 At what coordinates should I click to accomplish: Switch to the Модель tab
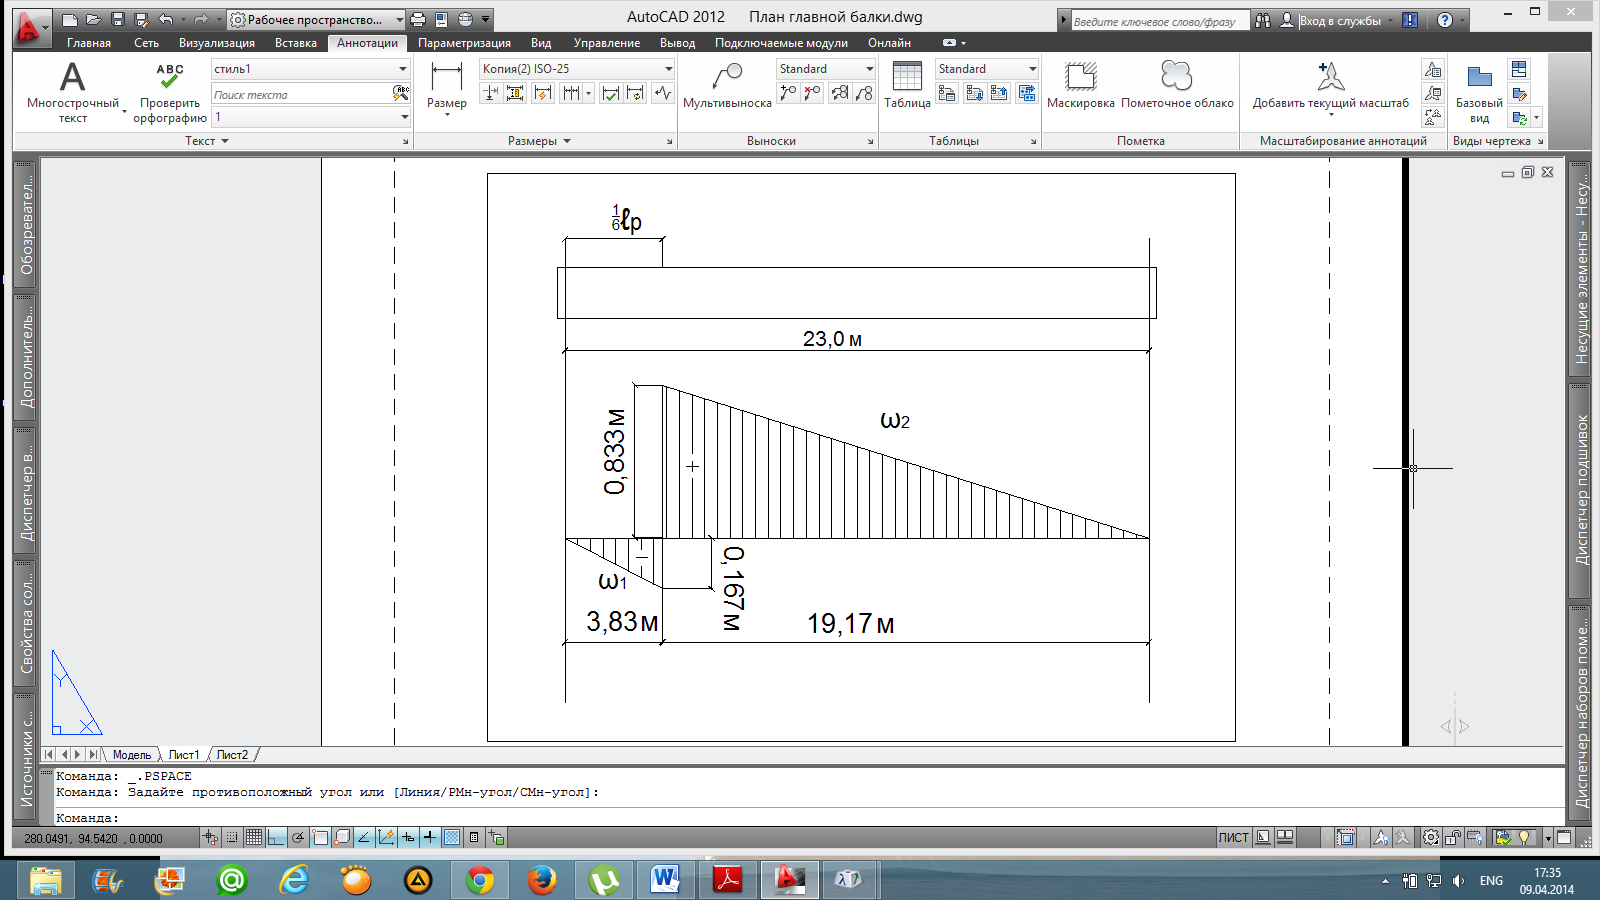[x=132, y=755]
